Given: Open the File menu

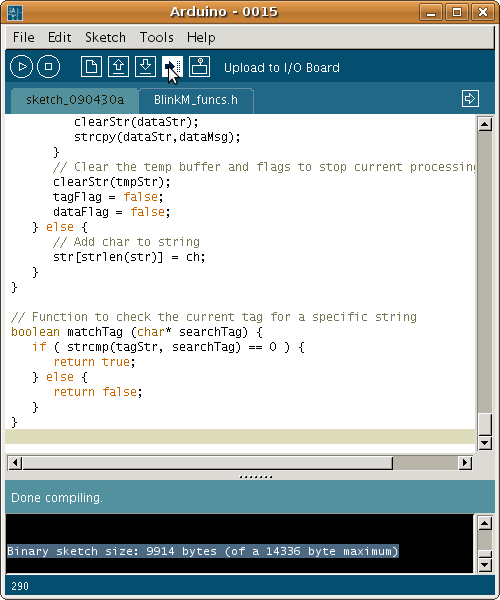Looking at the screenshot, I should tap(23, 38).
